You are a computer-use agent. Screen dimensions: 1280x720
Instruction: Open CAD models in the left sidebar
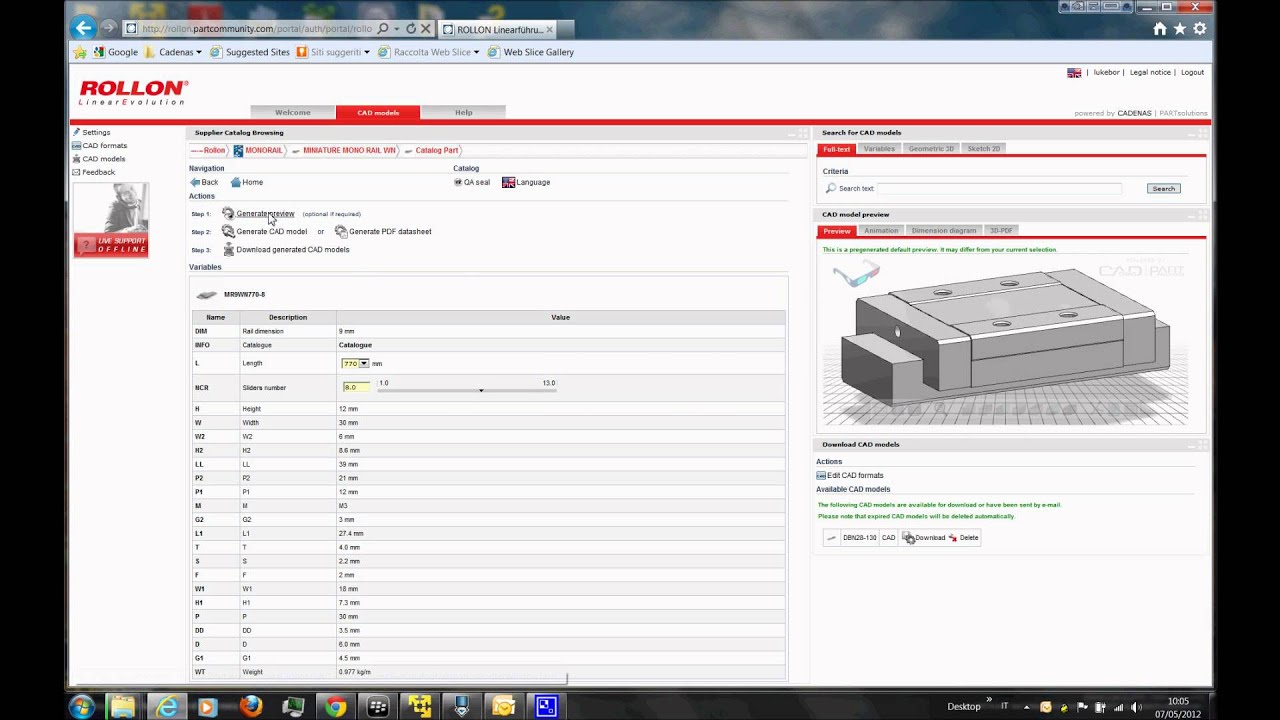[98, 159]
